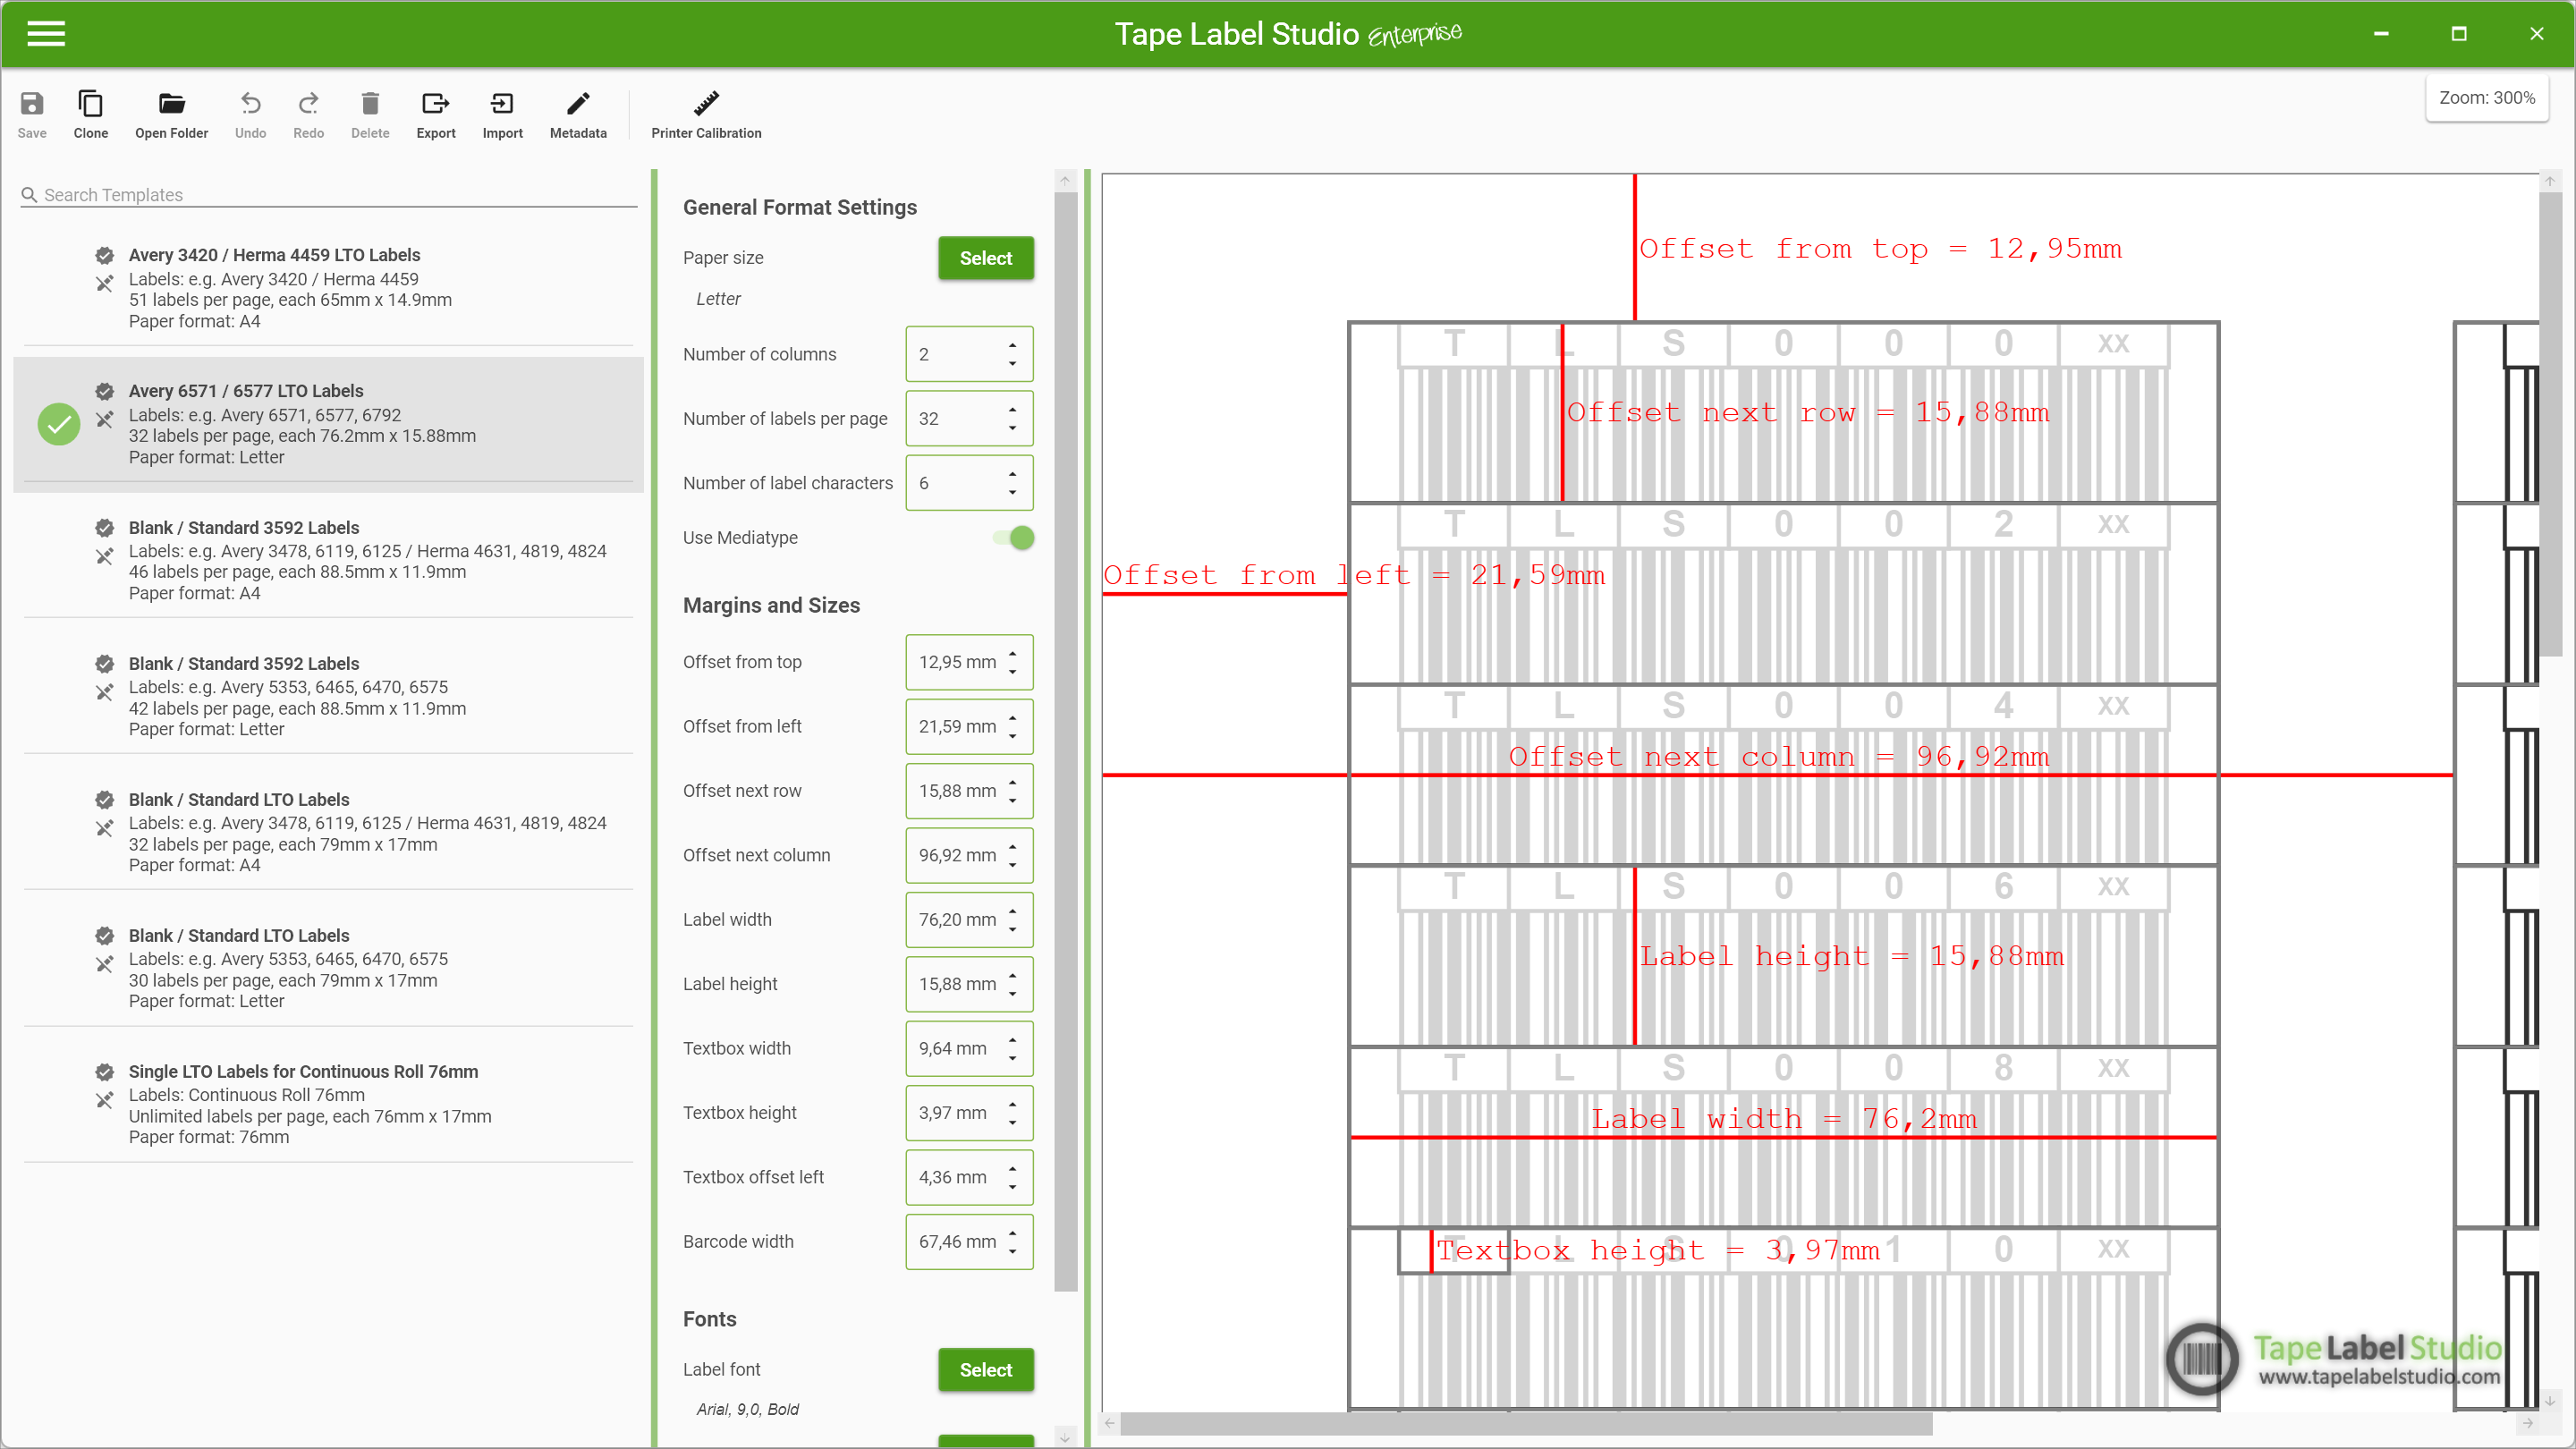This screenshot has height=1449, width=2576.
Task: Select Blank / Standard 3592 A4 template
Action: click(x=328, y=560)
